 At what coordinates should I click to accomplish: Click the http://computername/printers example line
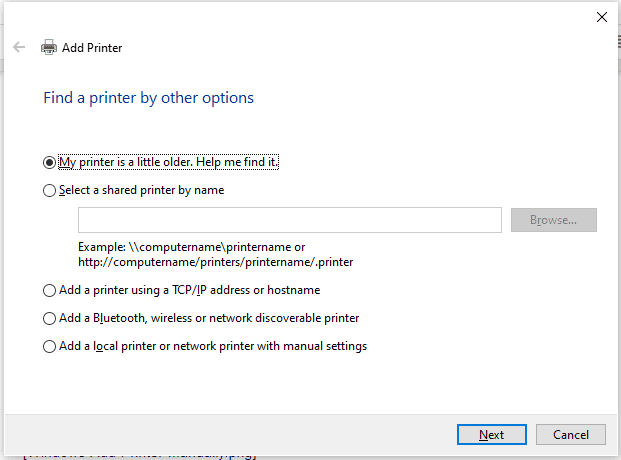215,261
